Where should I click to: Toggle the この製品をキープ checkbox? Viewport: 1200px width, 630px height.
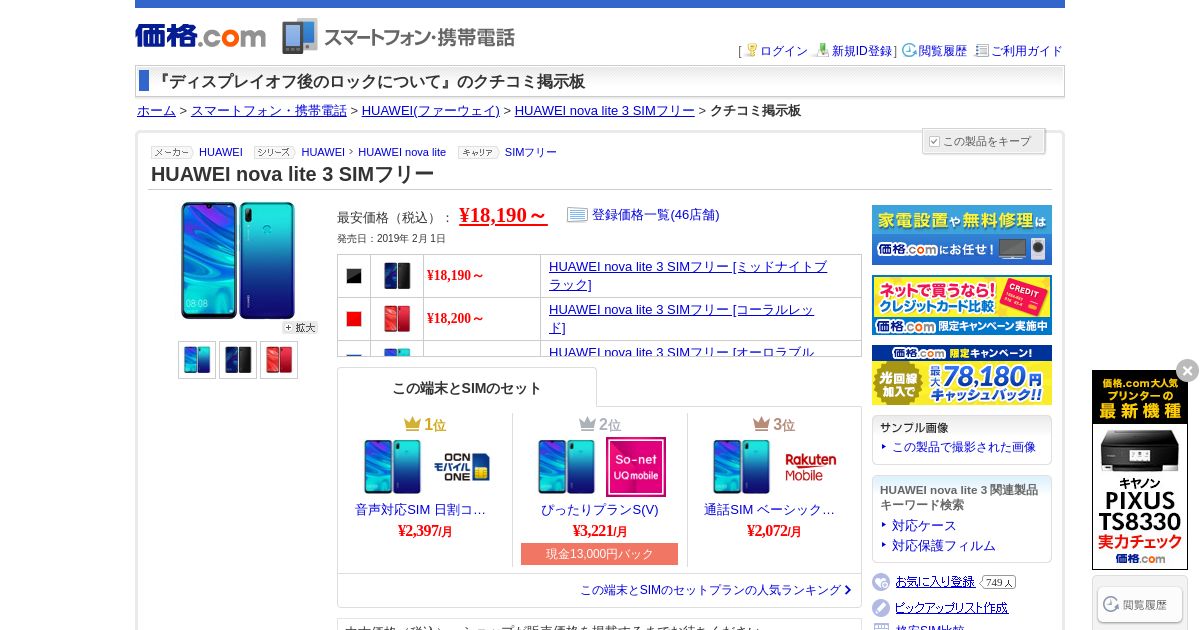click(x=934, y=141)
